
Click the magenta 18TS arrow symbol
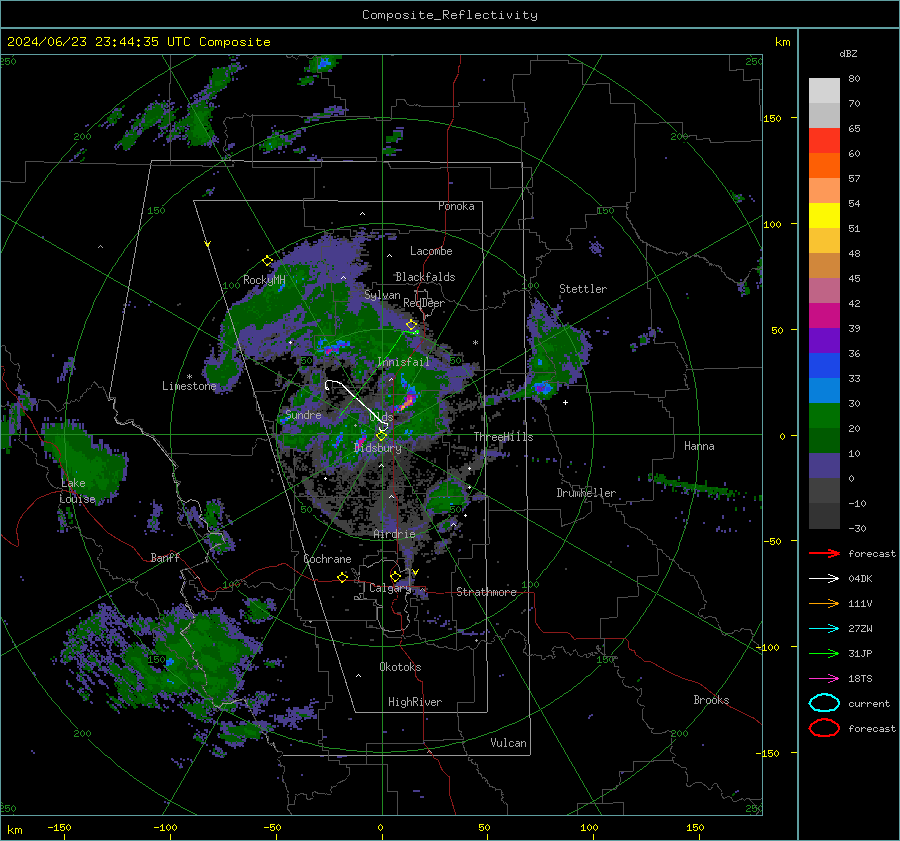click(x=824, y=679)
